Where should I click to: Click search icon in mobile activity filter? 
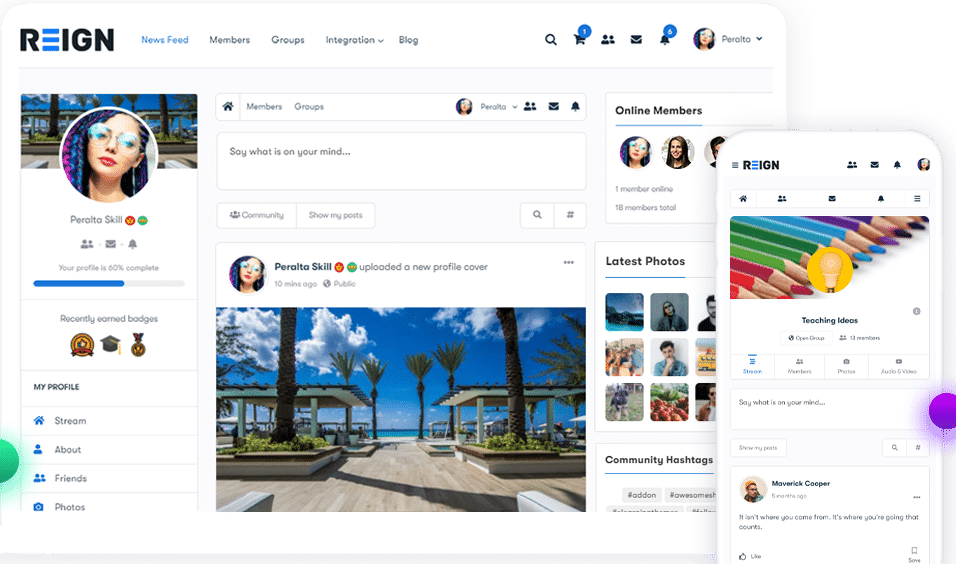tap(894, 448)
